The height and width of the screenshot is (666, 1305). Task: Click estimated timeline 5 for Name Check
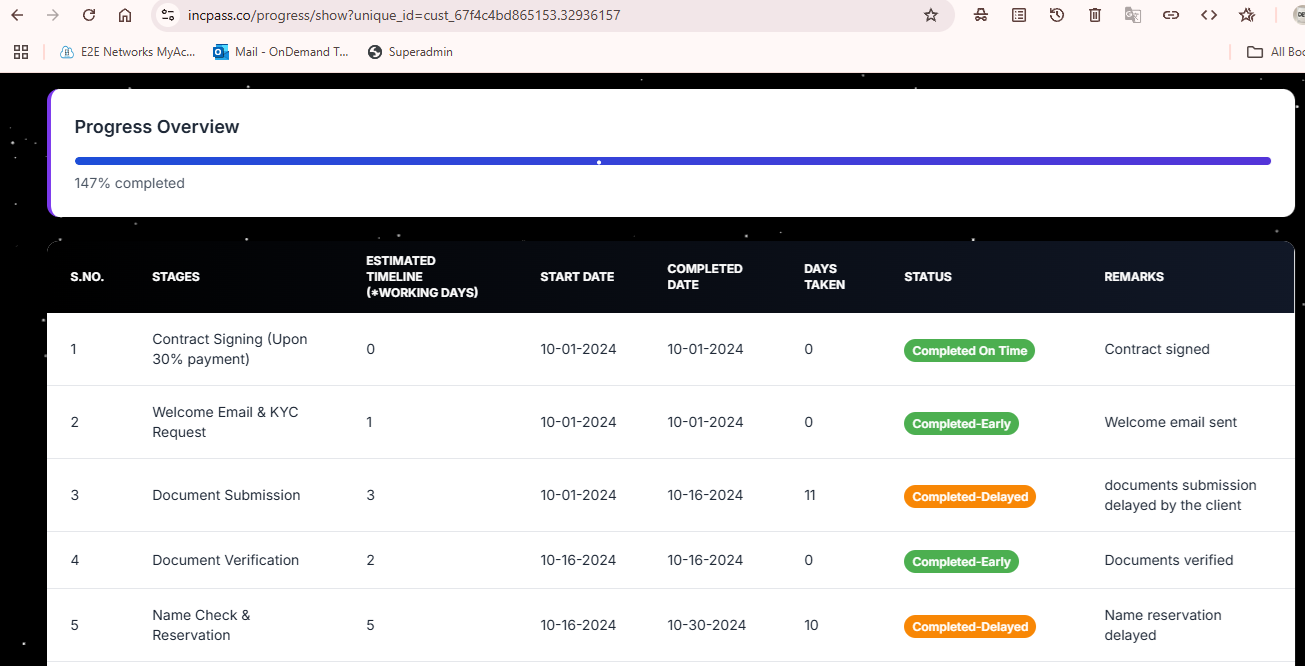coord(370,625)
